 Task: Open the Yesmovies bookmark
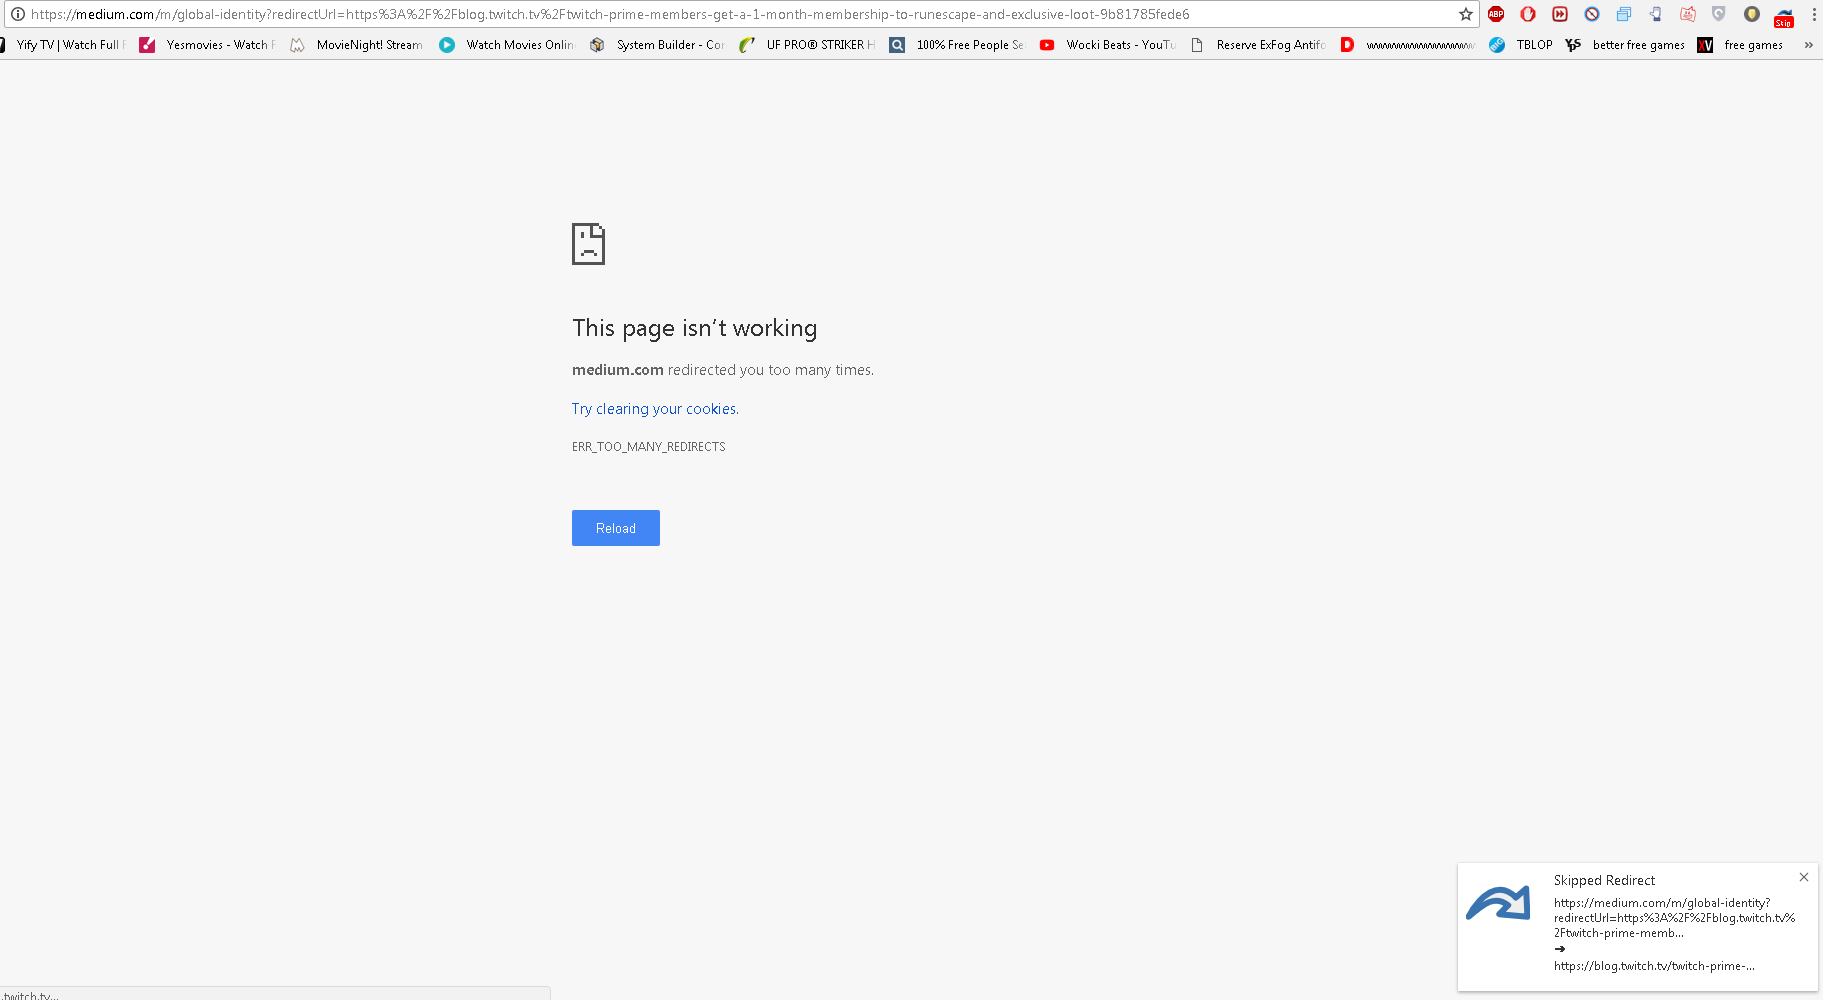pyautogui.click(x=208, y=45)
